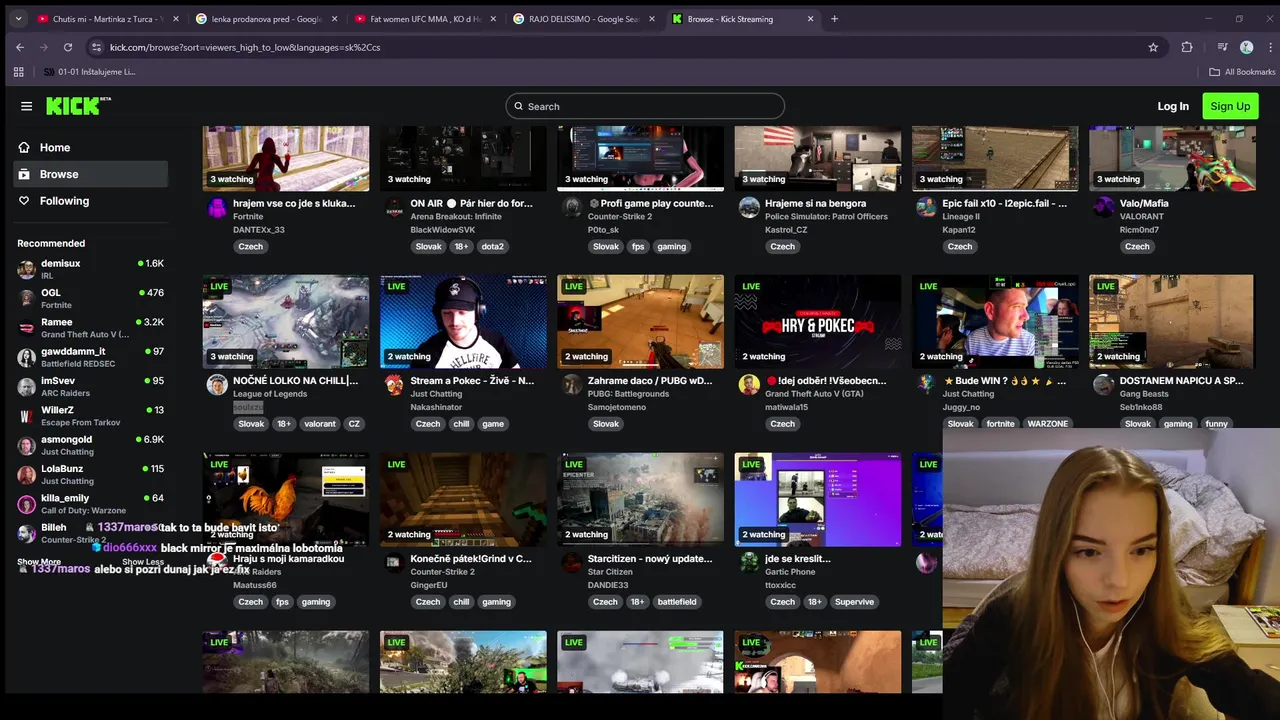Bookmark this page with star icon

(1153, 47)
